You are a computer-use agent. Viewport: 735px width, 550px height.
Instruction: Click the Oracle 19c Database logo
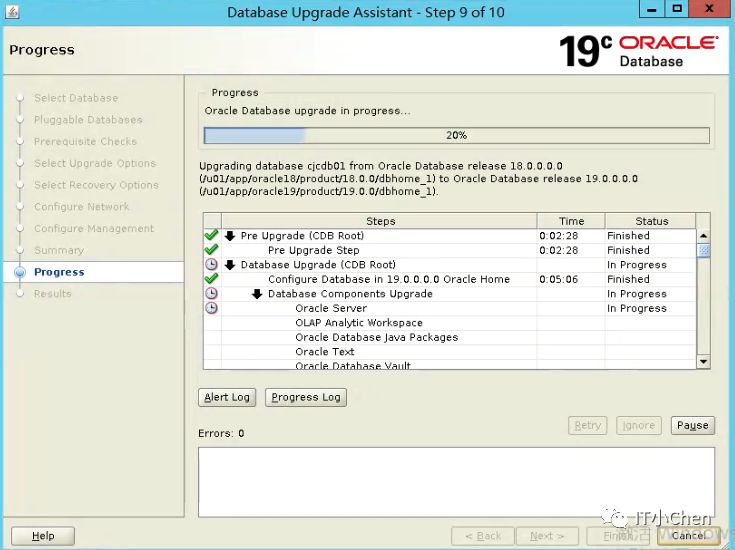pos(638,51)
